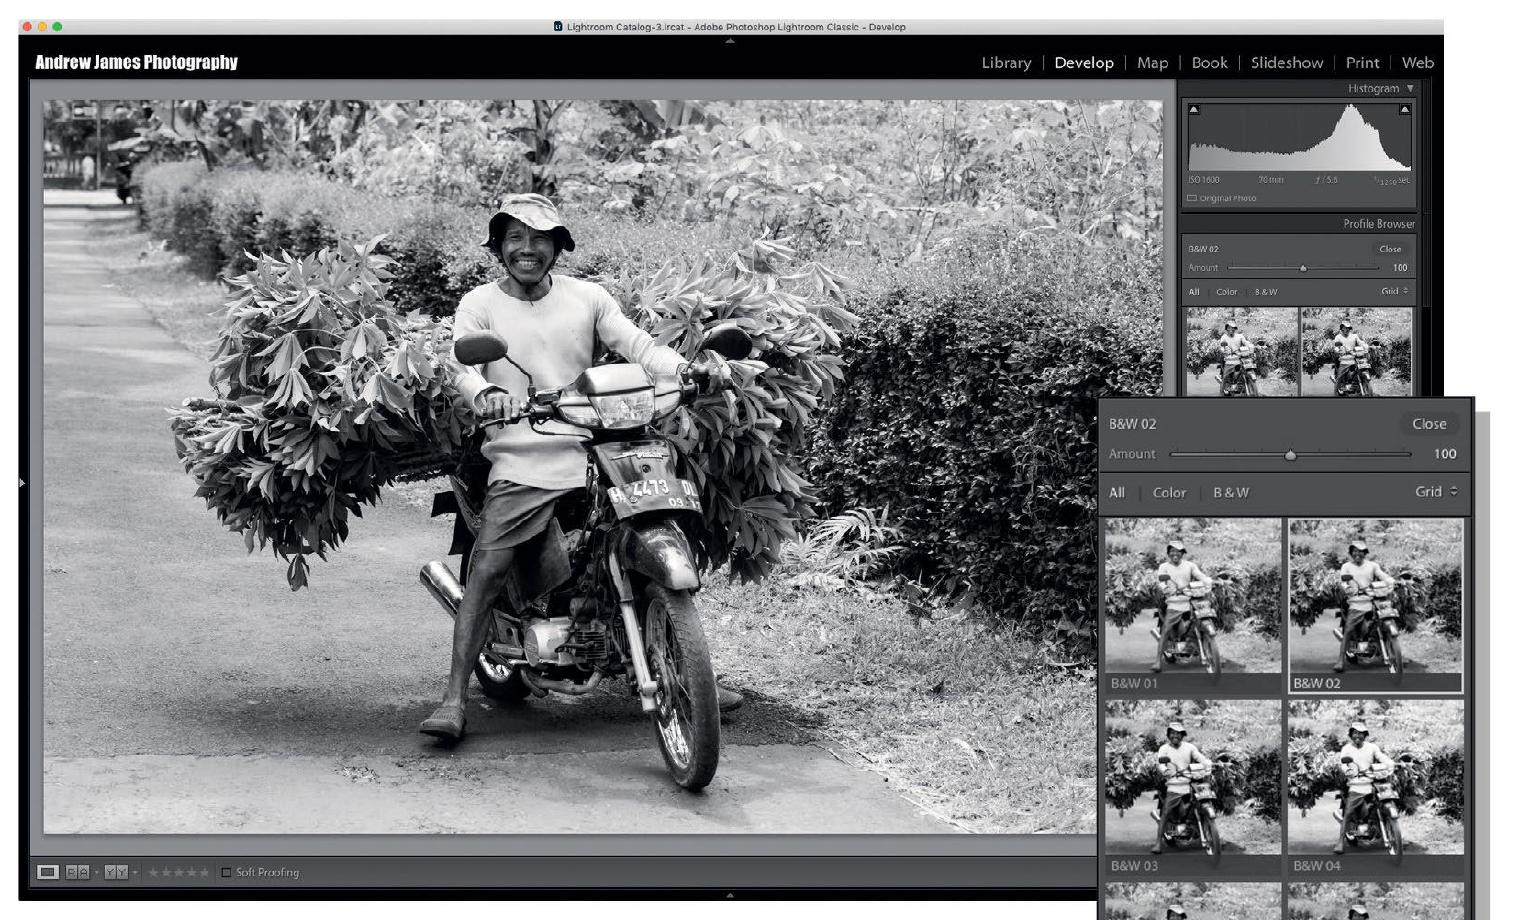Enable the Soft Proofing checkbox
Screen dimensions: 1516x920
pyautogui.click(x=225, y=872)
